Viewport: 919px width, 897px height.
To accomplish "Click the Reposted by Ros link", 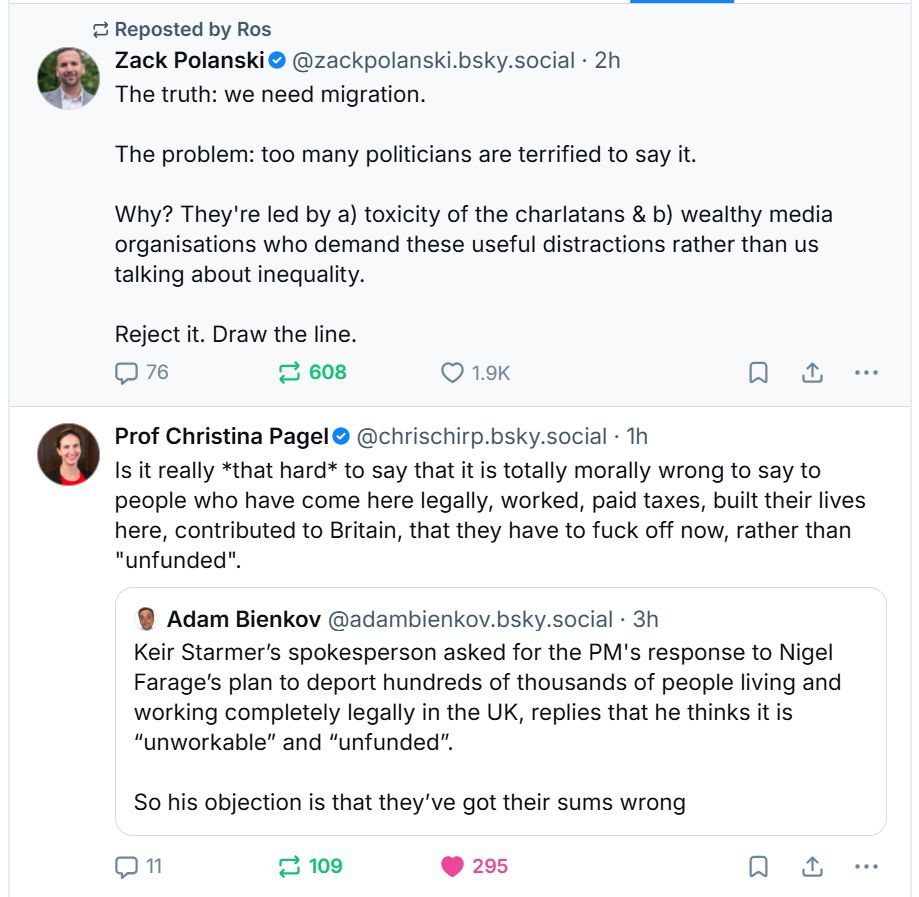I will click(192, 30).
